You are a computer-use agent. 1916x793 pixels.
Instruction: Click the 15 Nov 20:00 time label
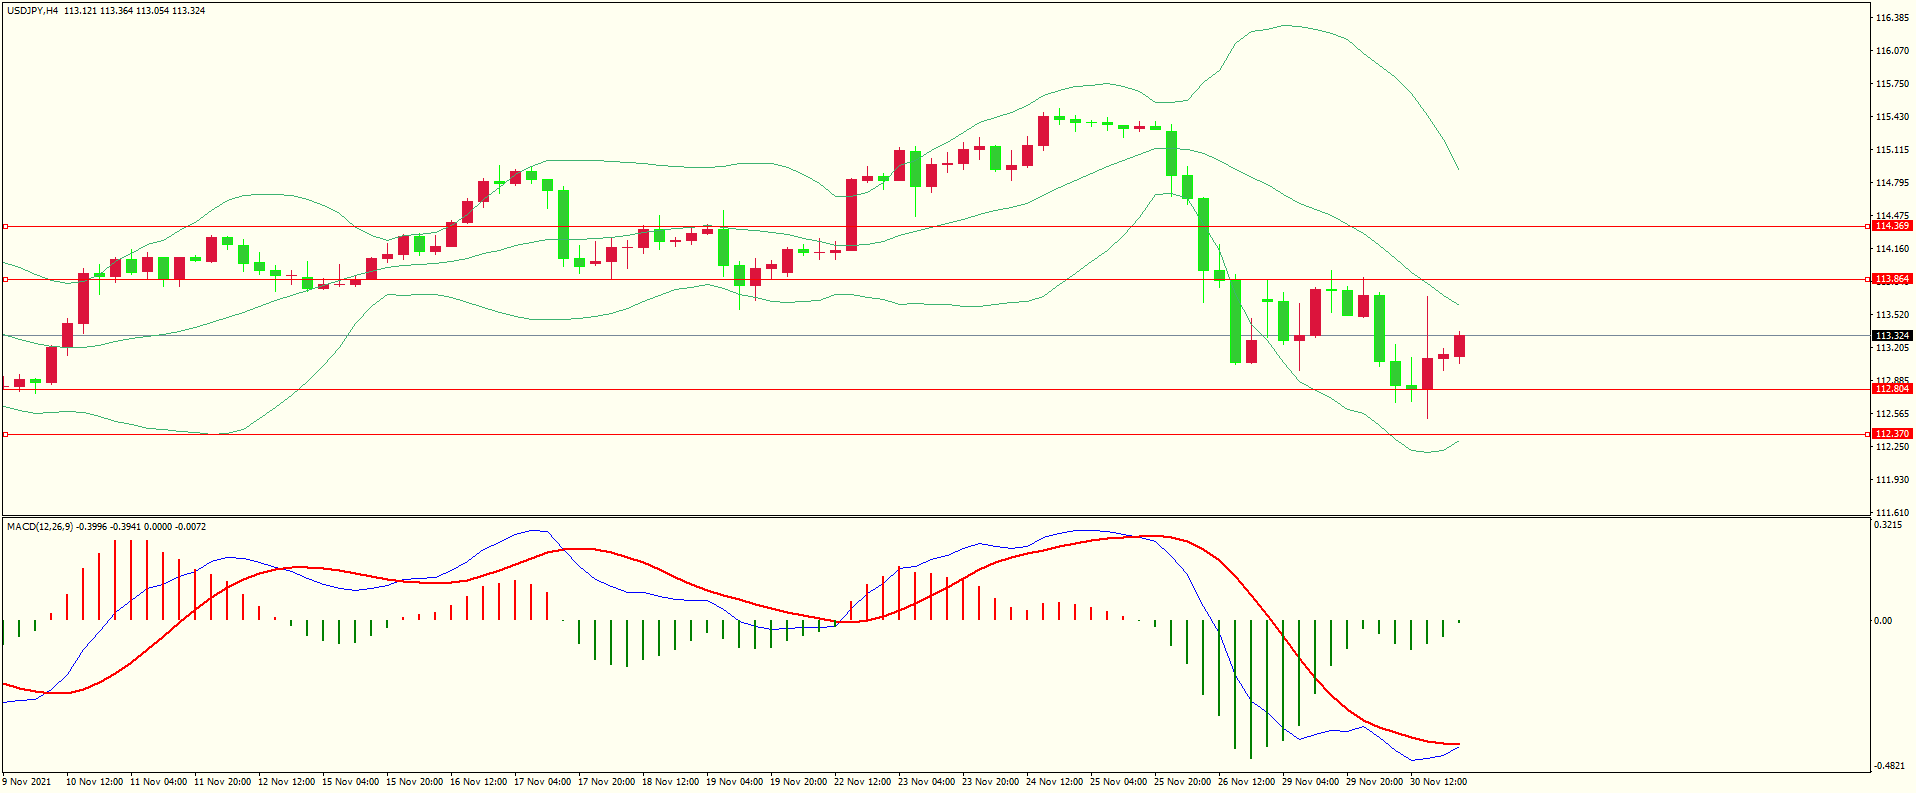(x=415, y=782)
